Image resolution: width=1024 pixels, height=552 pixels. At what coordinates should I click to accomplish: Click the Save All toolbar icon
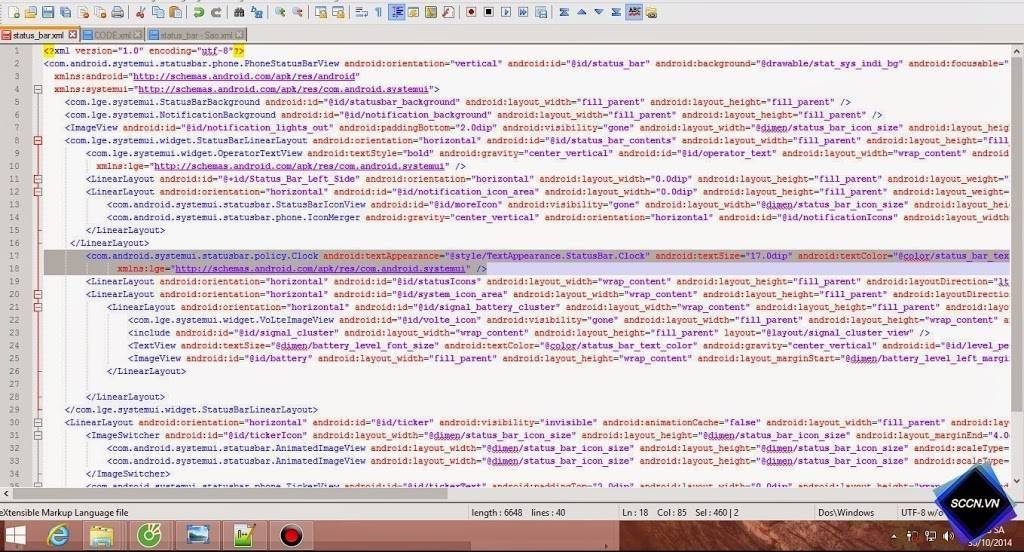[65, 12]
